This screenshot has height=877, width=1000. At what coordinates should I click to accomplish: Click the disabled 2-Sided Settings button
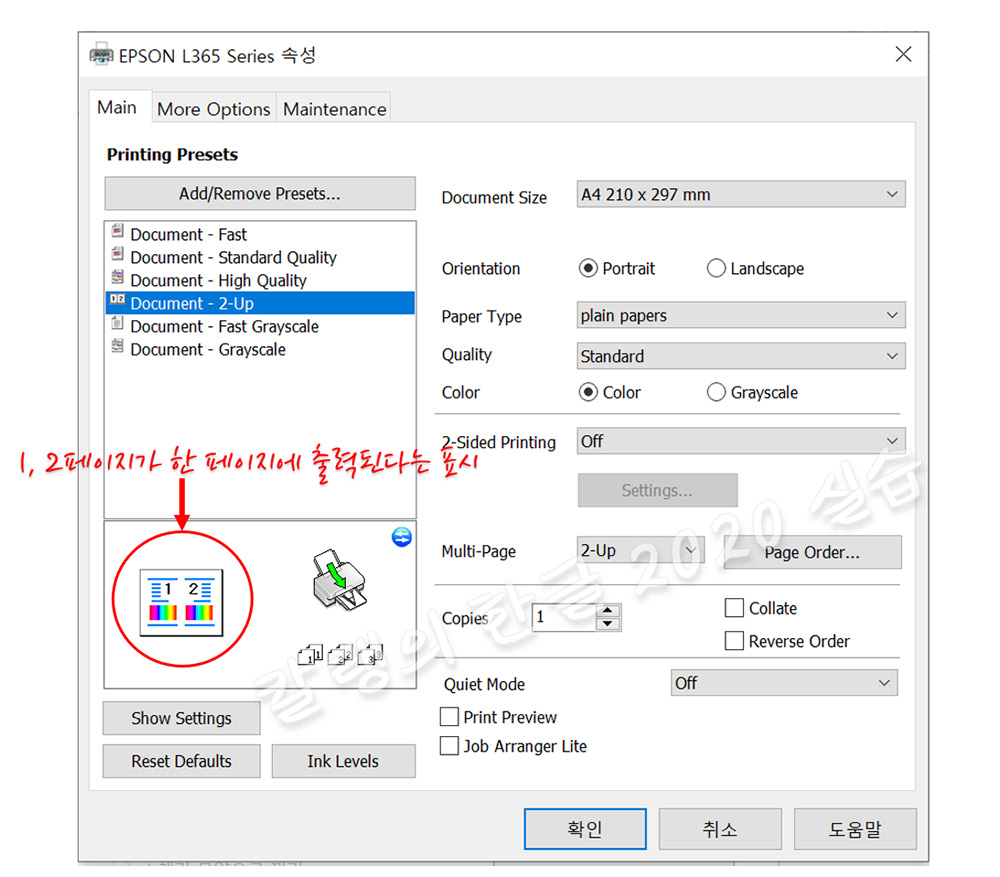pyautogui.click(x=658, y=490)
